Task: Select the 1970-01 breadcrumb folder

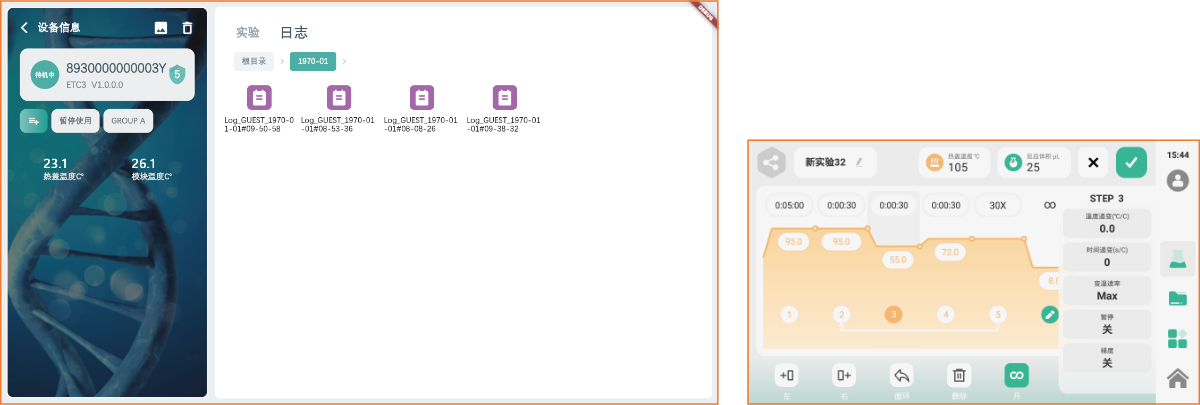Action: click(x=312, y=61)
